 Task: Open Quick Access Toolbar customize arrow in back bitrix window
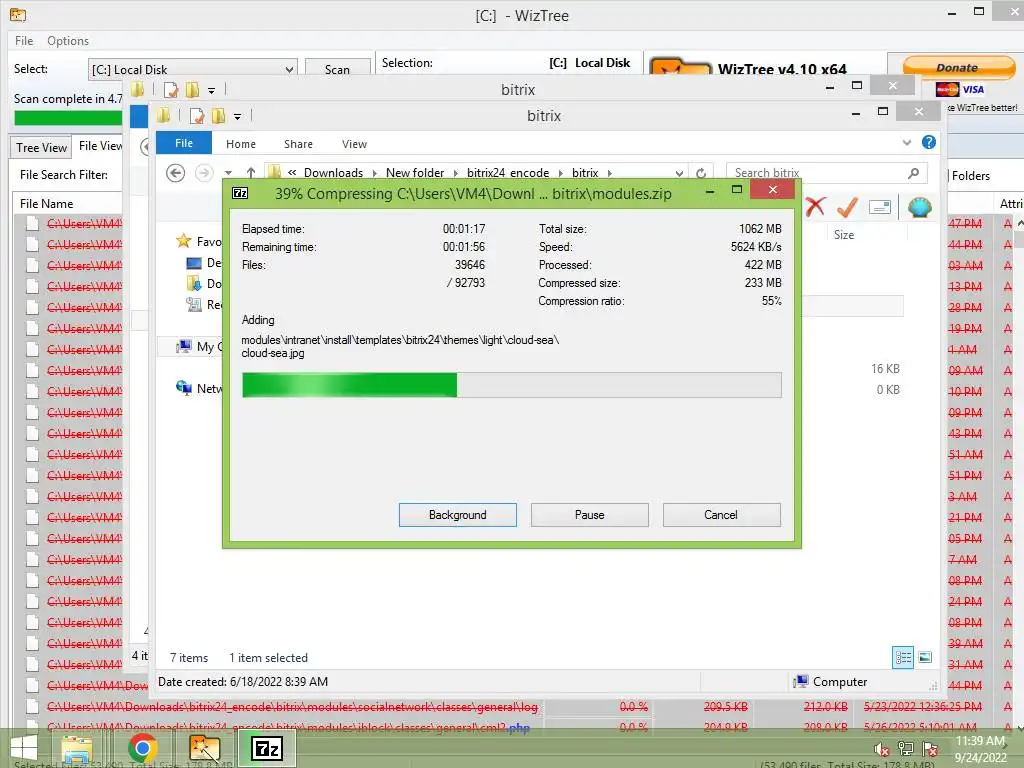coord(212,90)
